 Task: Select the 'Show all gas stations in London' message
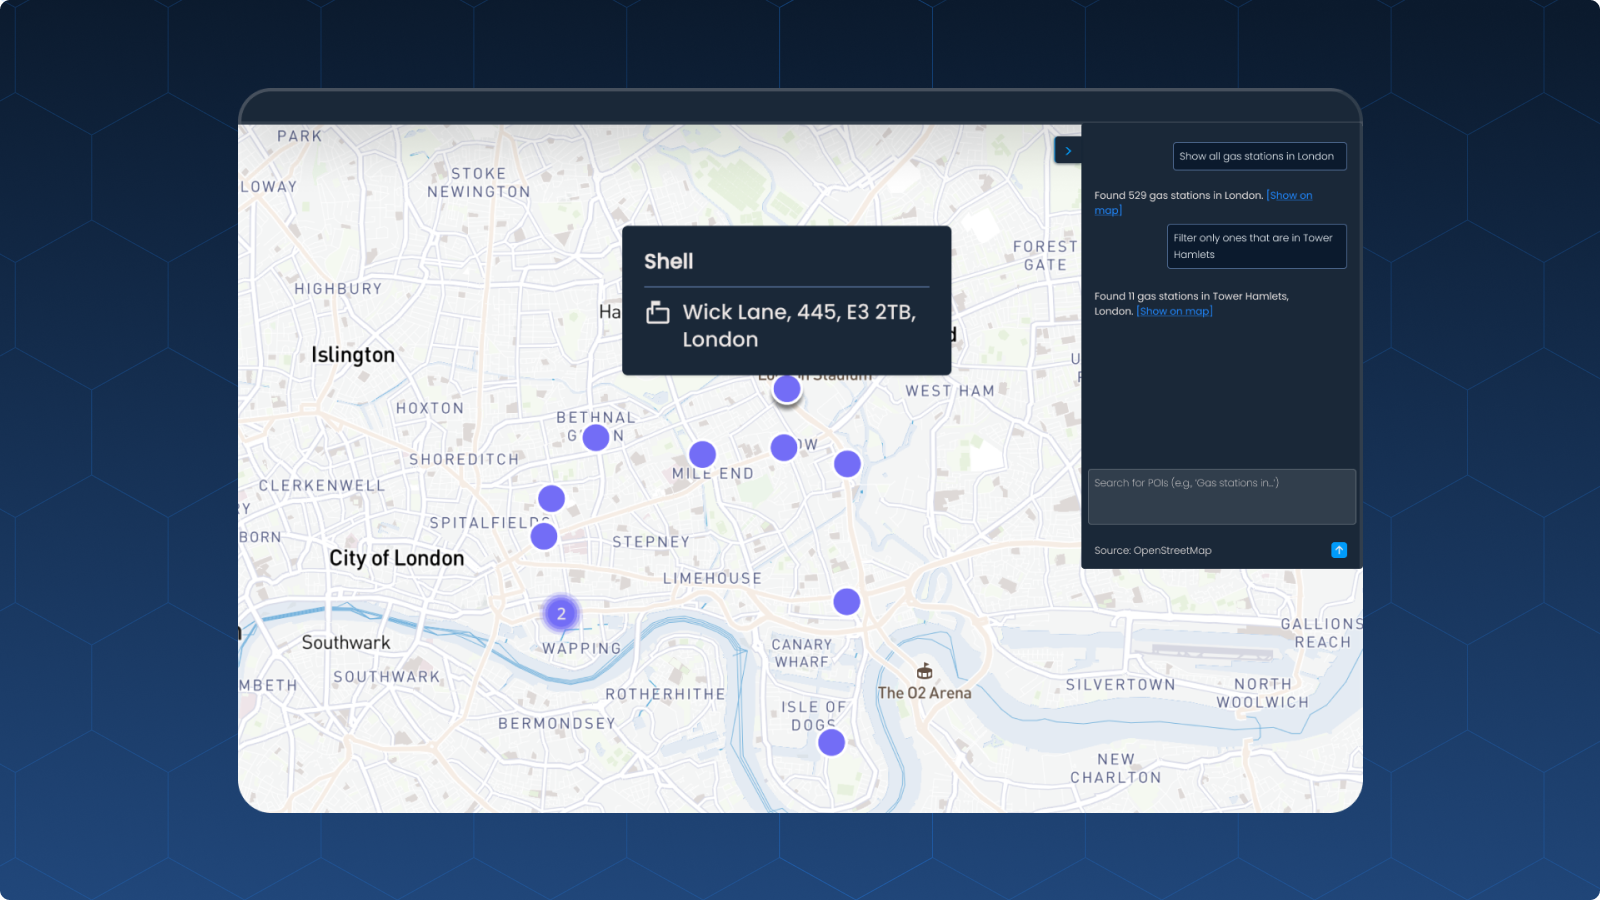pos(1259,156)
